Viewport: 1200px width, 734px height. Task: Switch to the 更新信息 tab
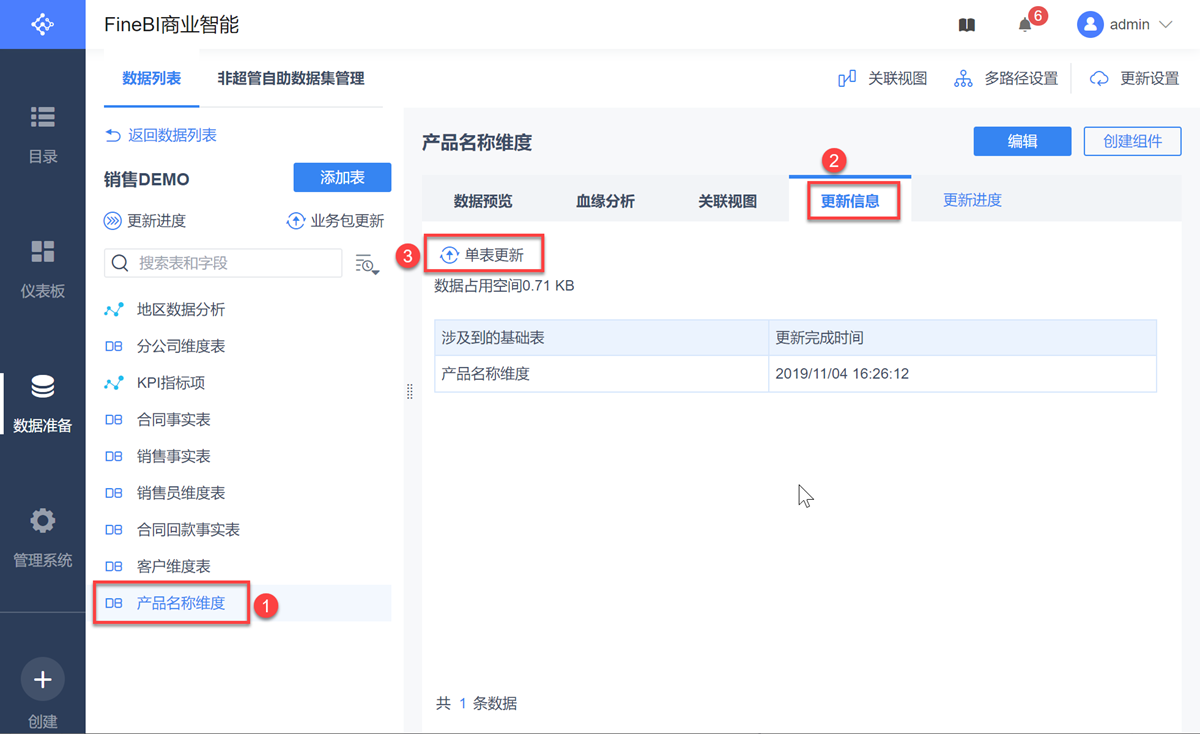pyautogui.click(x=850, y=200)
